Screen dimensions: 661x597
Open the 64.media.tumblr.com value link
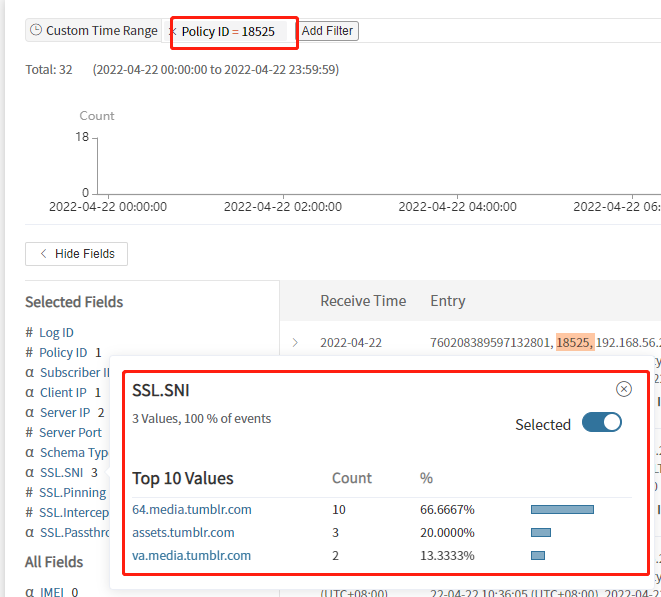[x=192, y=509]
